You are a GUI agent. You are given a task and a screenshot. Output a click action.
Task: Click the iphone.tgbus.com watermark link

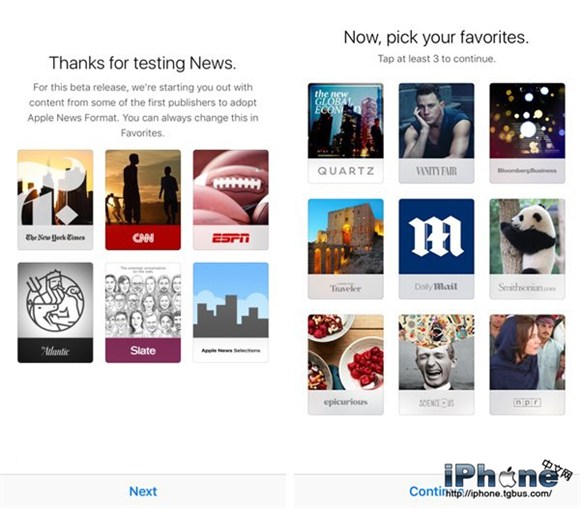point(499,494)
